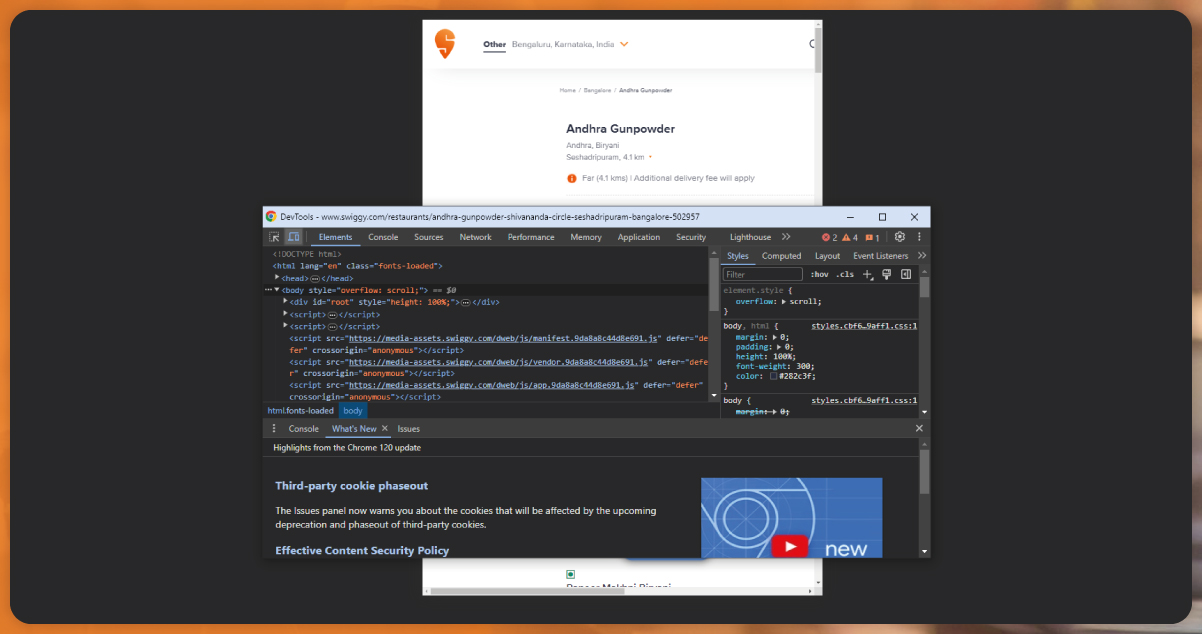Expand the first collapsed script node
Screen dimensions: 1202x634
(286, 314)
